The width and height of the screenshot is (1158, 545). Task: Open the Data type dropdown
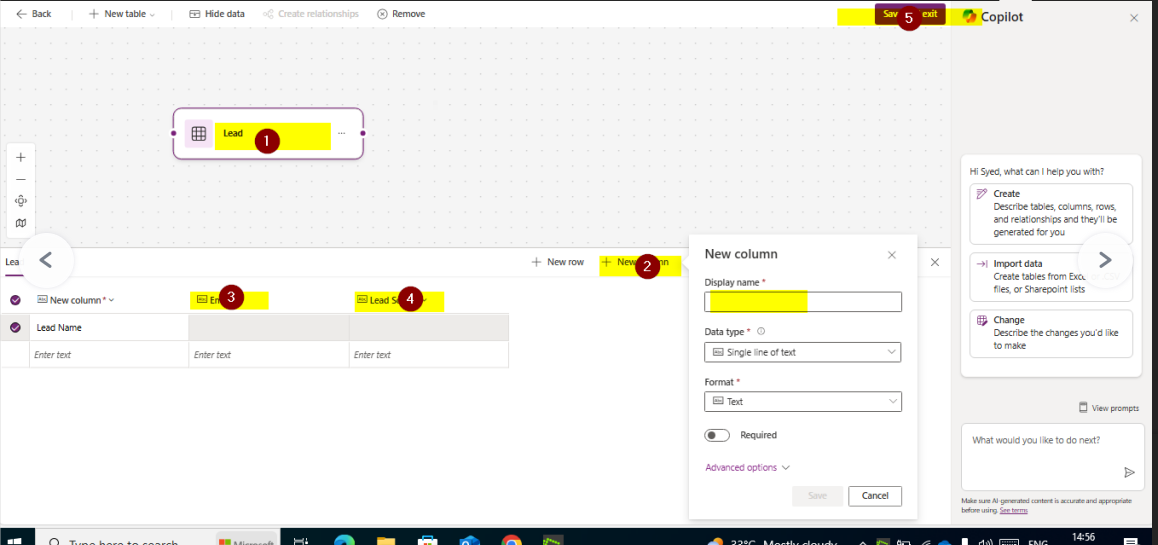click(803, 352)
